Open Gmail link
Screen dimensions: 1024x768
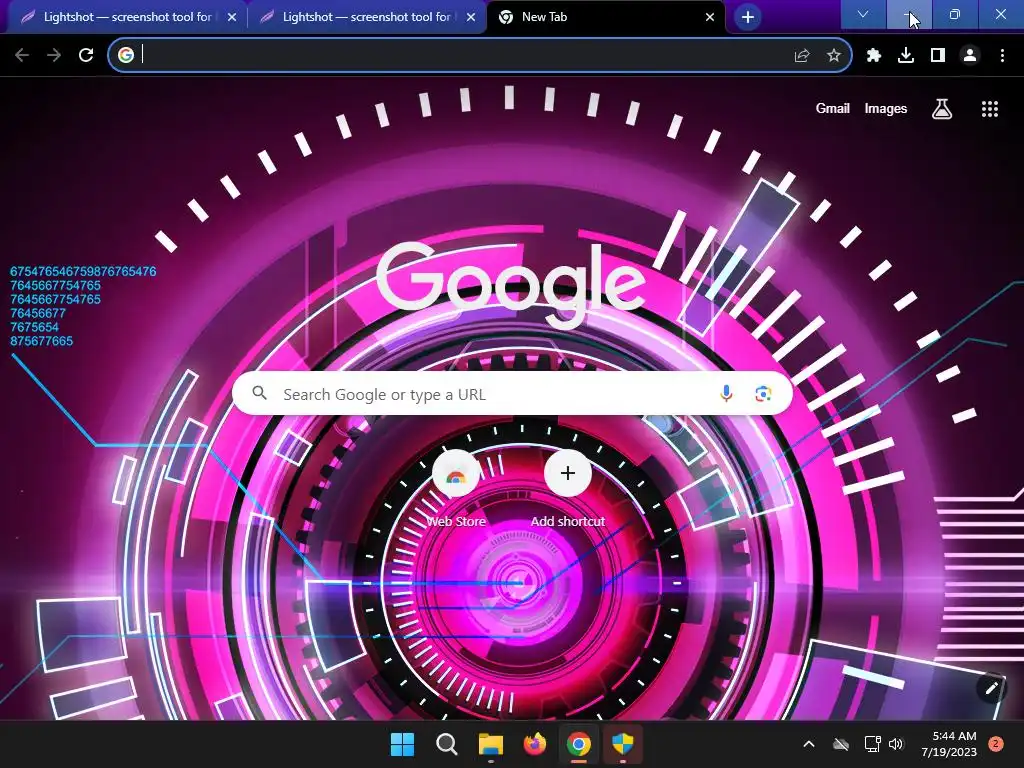point(833,108)
